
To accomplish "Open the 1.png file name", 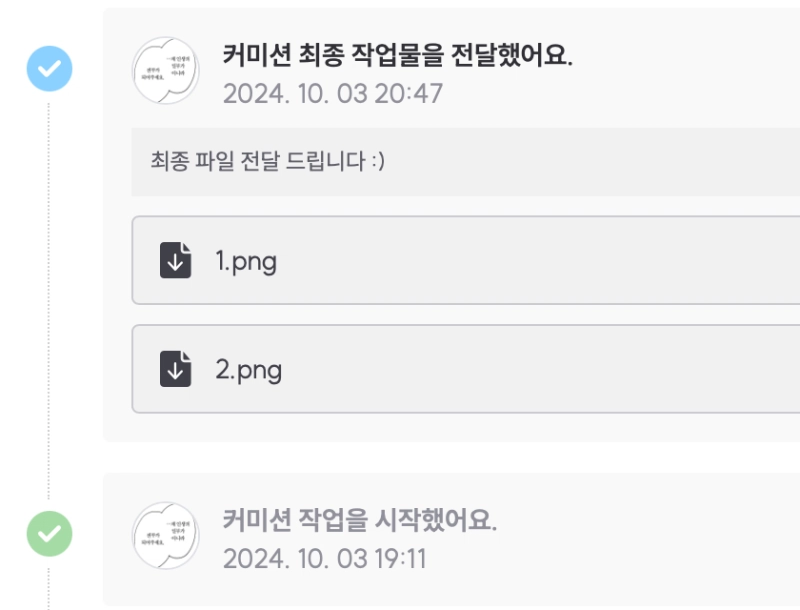I will pyautogui.click(x=246, y=262).
